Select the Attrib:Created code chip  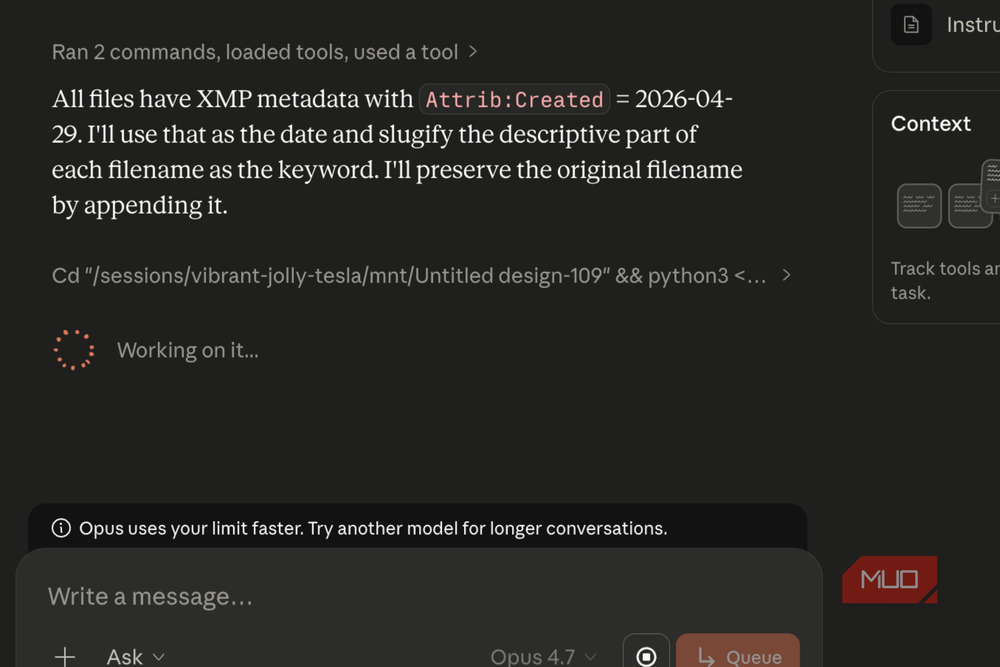(514, 99)
